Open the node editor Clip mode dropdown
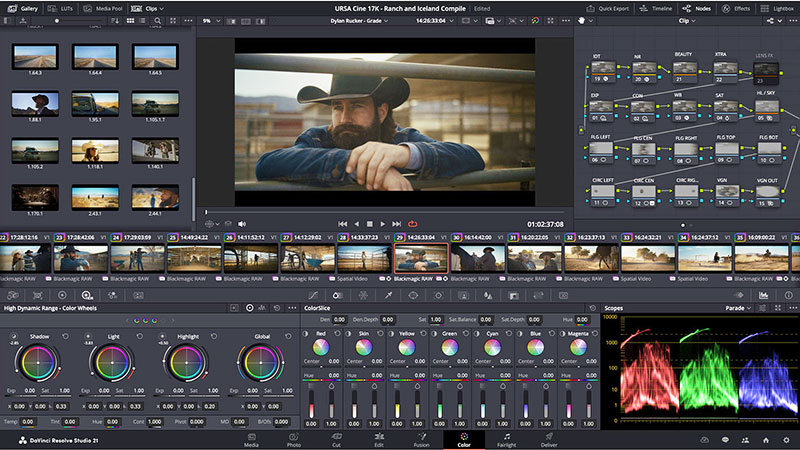The height and width of the screenshot is (450, 800). [687, 21]
